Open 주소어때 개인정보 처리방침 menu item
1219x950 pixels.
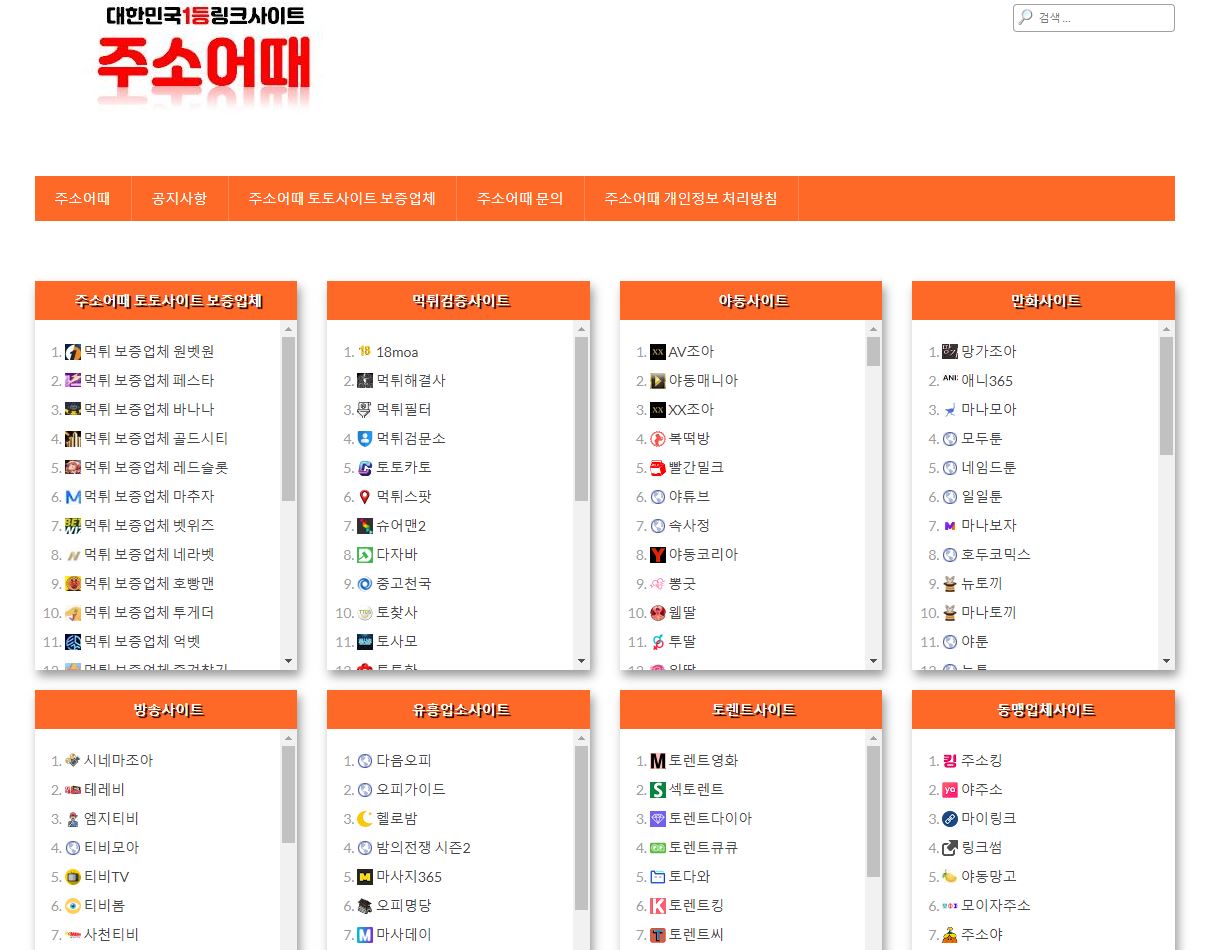coord(690,198)
